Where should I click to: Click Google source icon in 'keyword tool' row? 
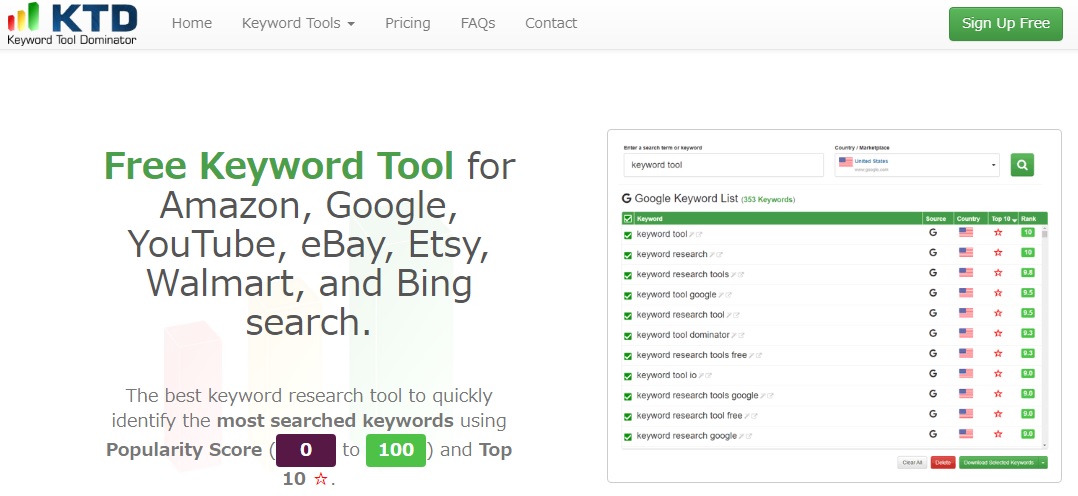[933, 233]
